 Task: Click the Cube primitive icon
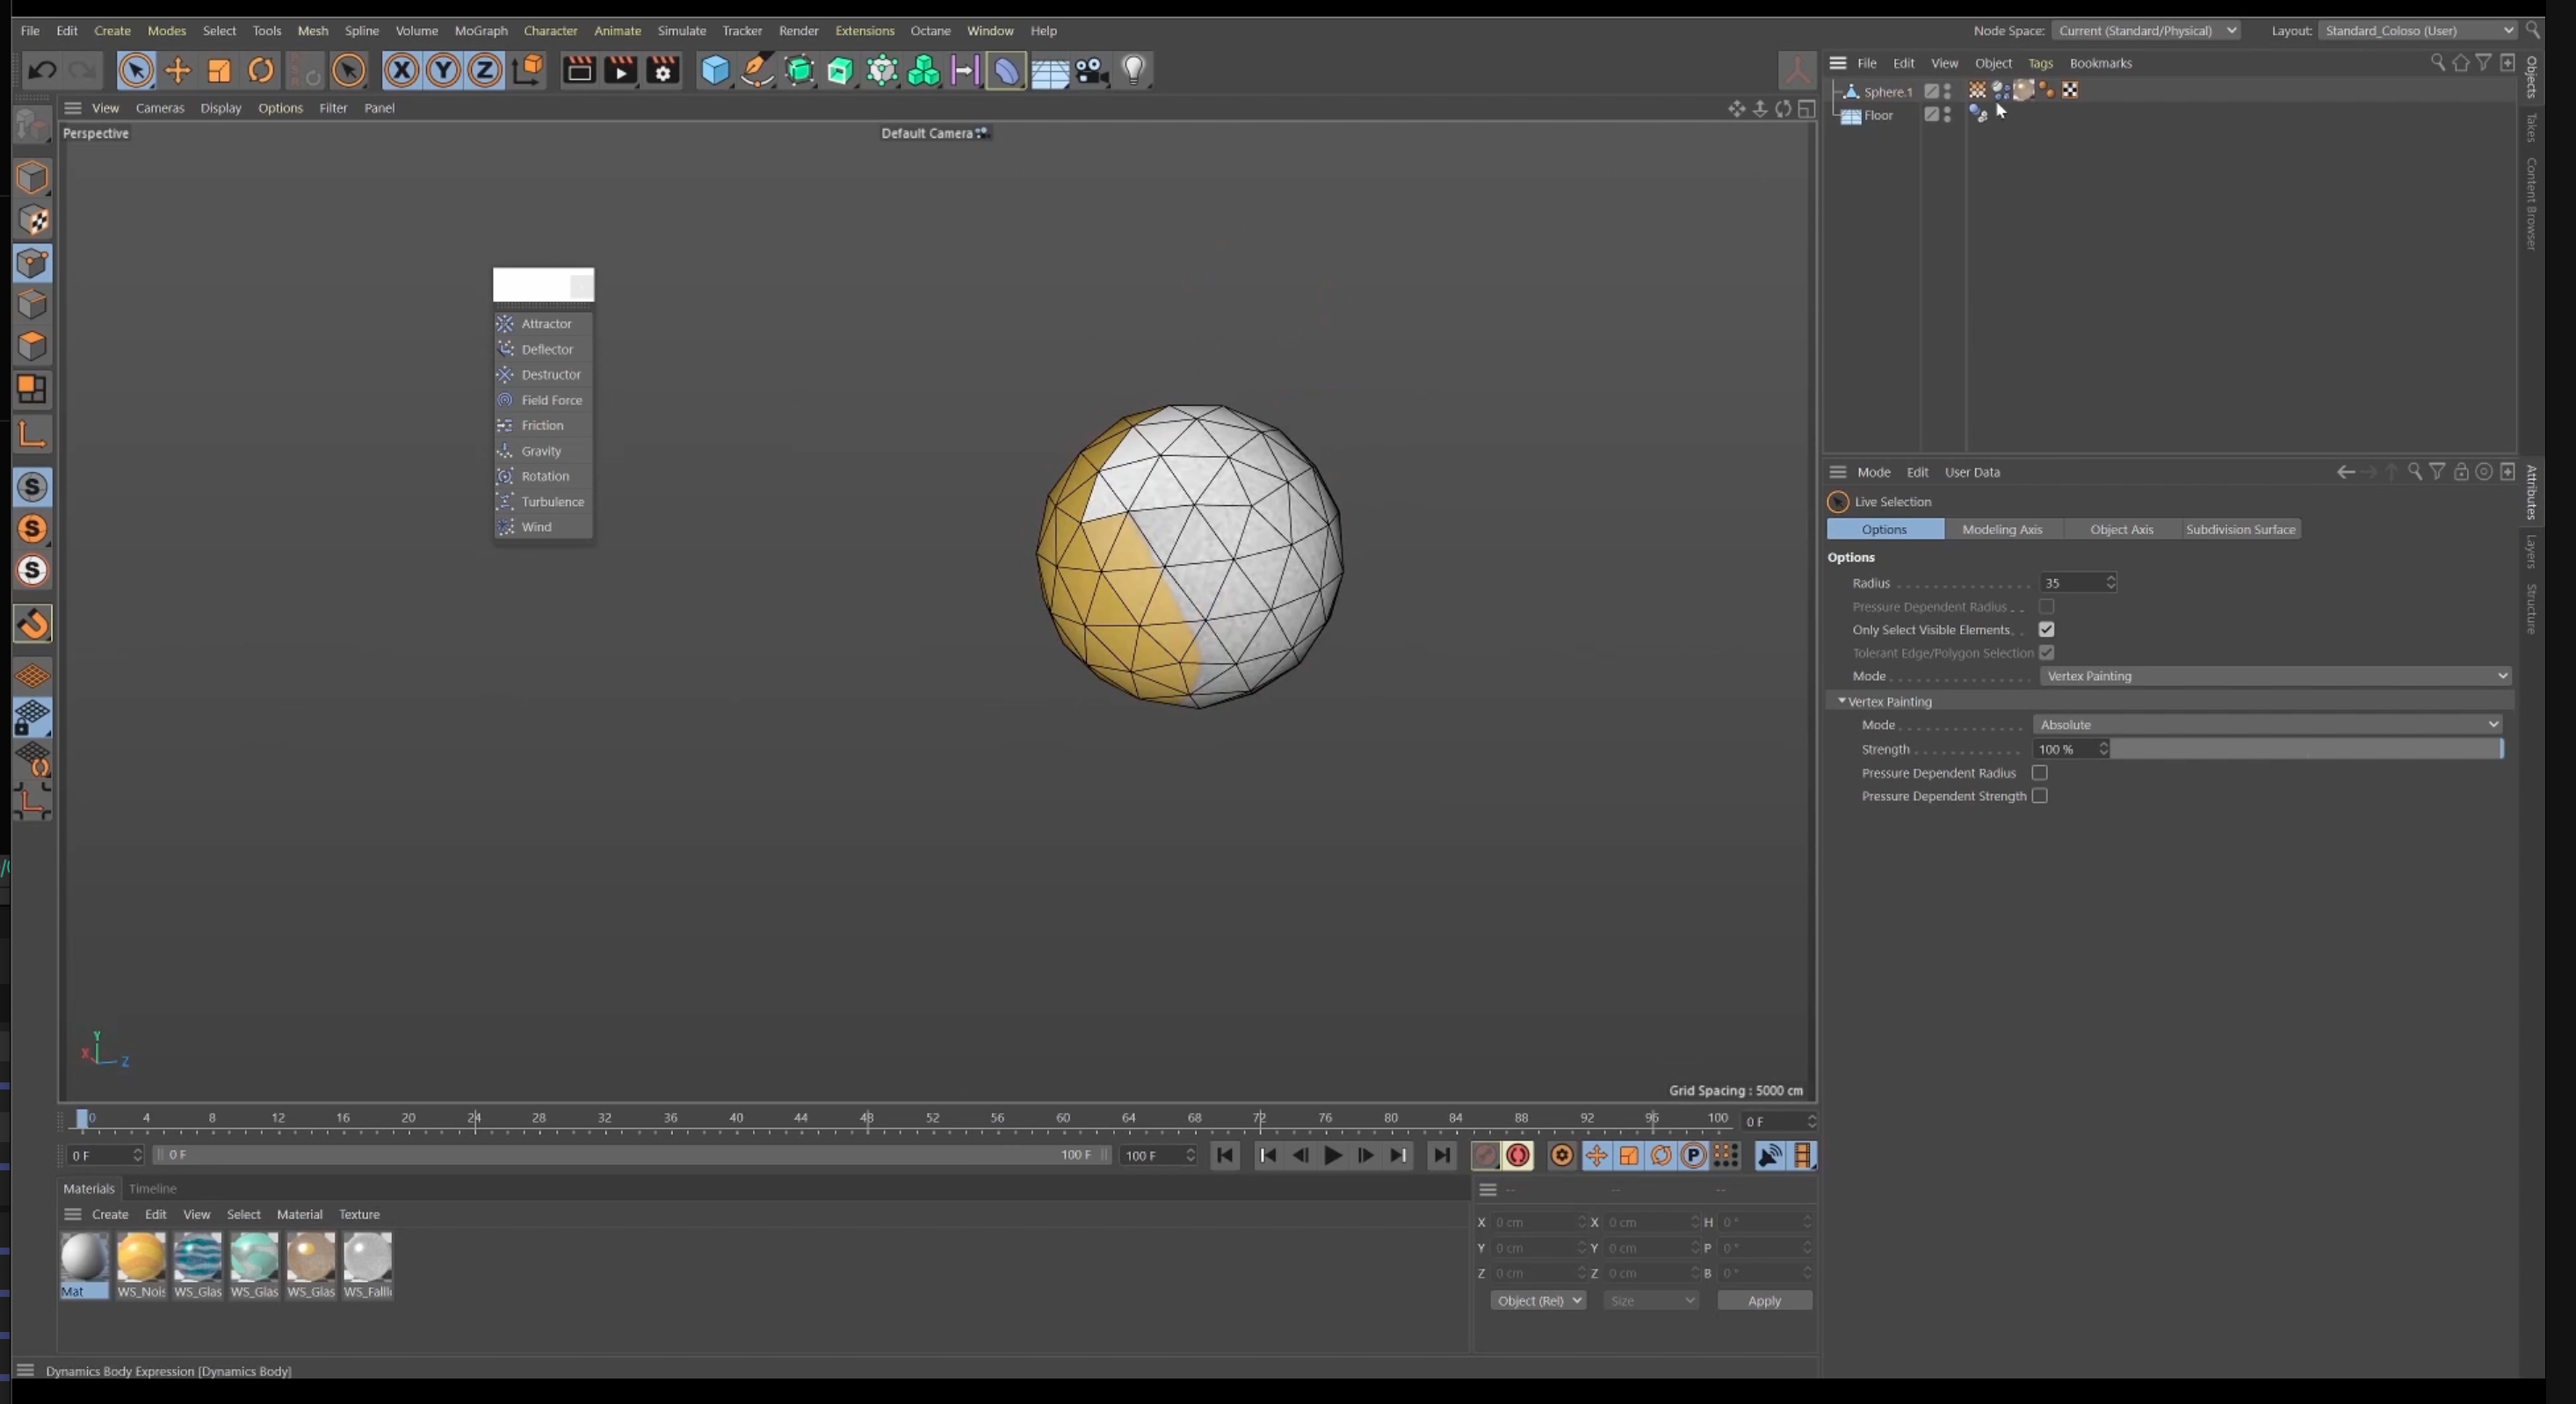[x=716, y=70]
